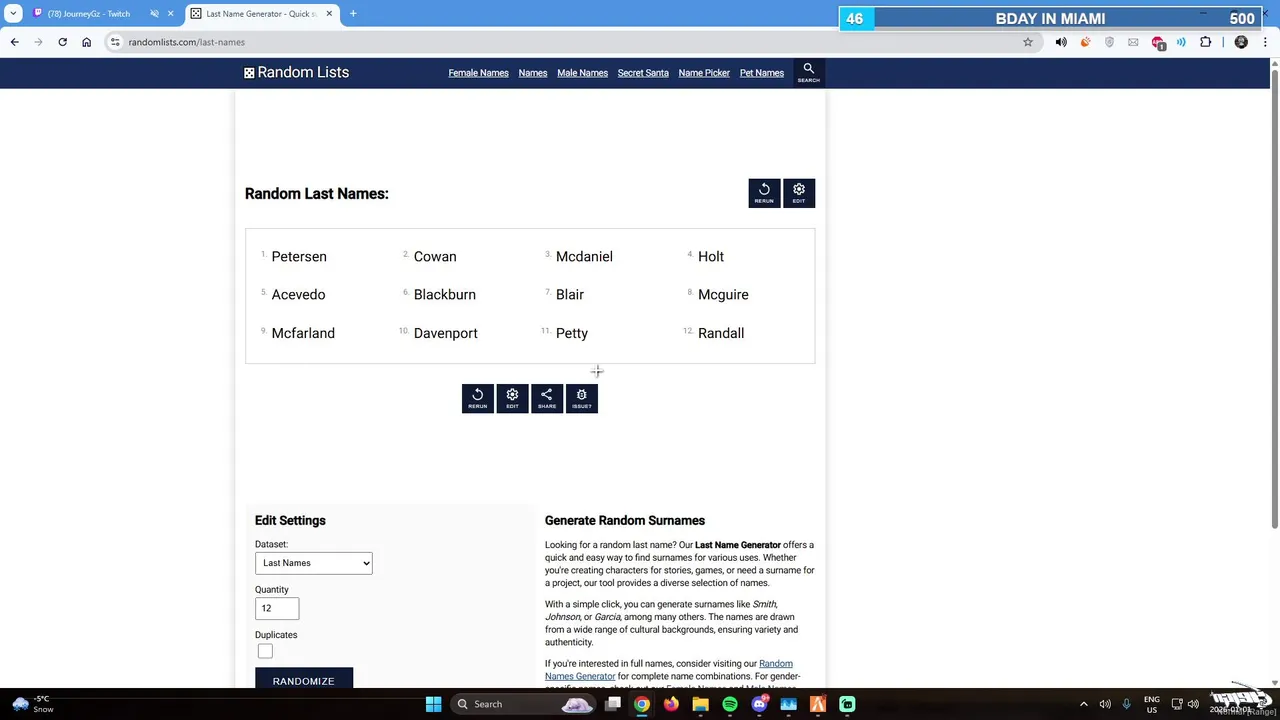1280x720 pixels.
Task: Click the name Blair in the list
Action: click(570, 295)
